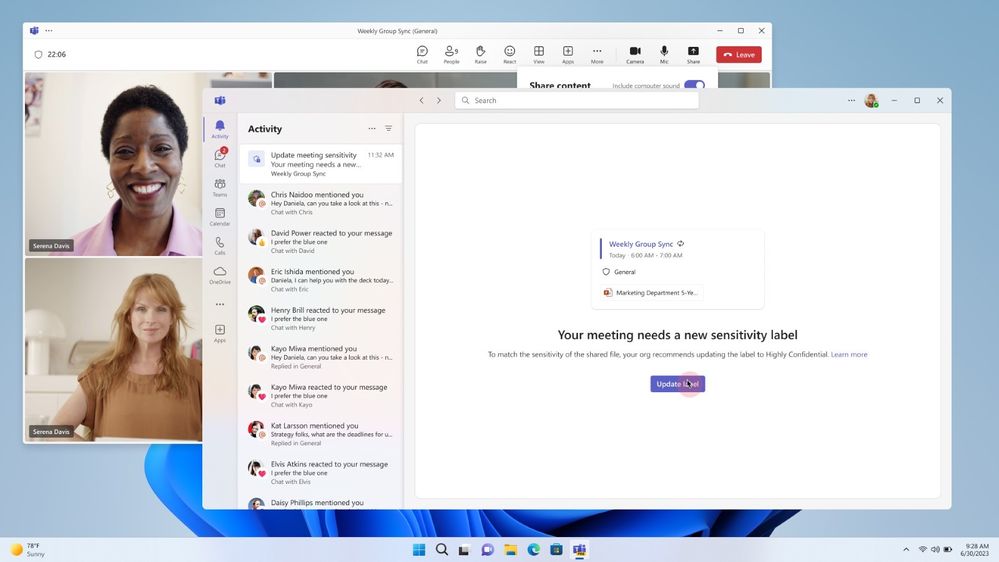Open Kat Larsson mentioned you notification

[321, 434]
